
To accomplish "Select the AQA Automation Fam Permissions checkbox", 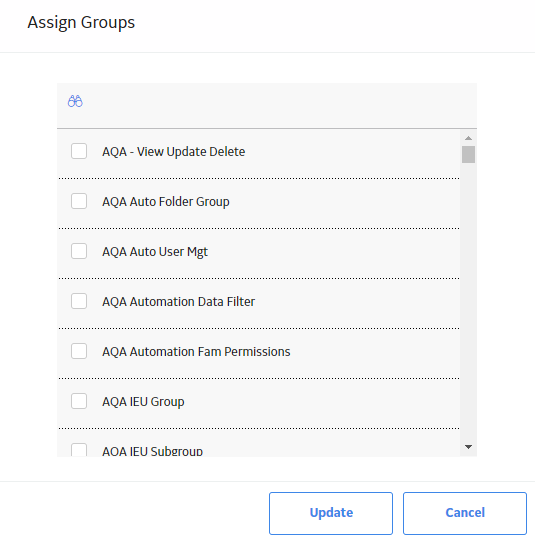I will [79, 351].
